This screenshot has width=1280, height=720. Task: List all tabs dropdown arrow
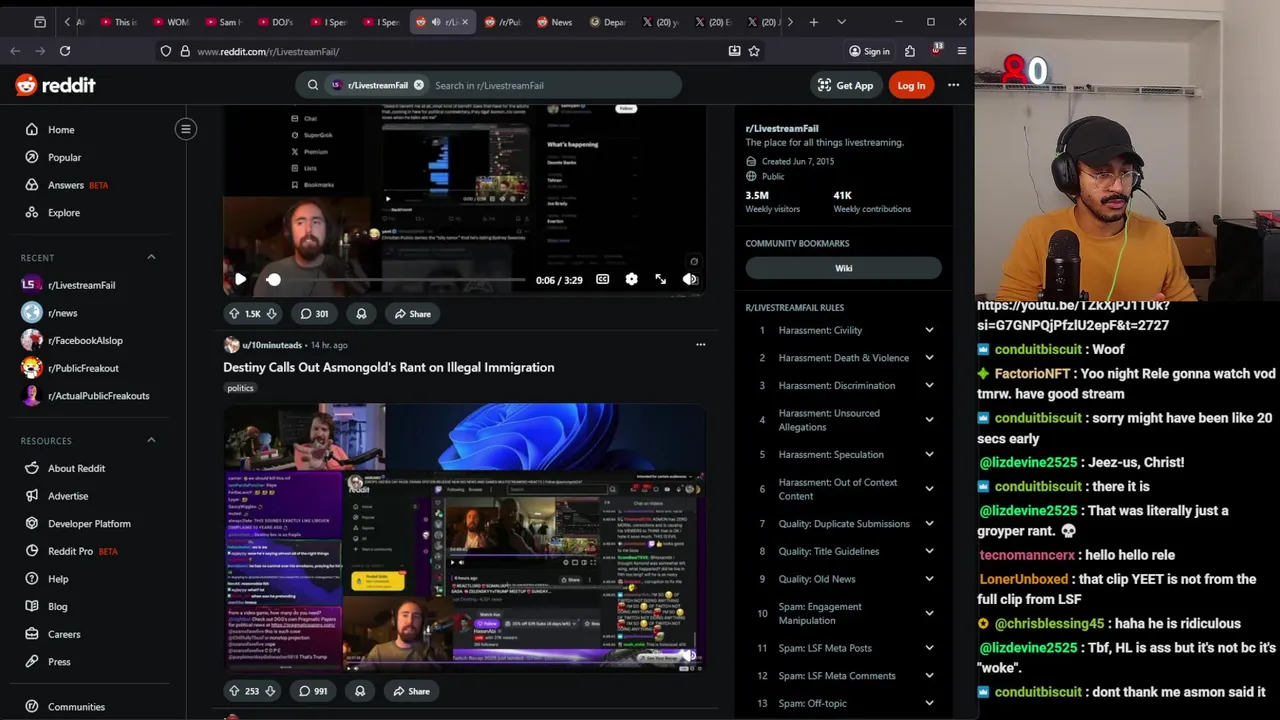[x=841, y=22]
